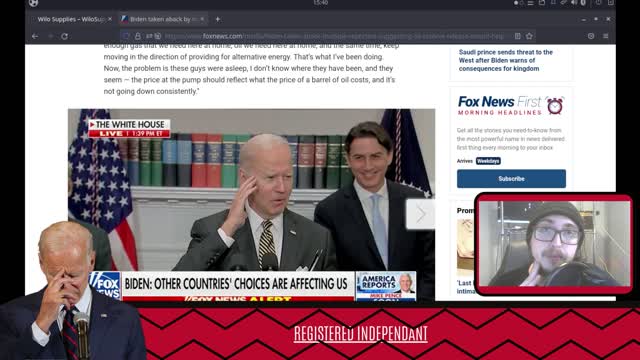Click the browser forward arrow

pos(50,36)
